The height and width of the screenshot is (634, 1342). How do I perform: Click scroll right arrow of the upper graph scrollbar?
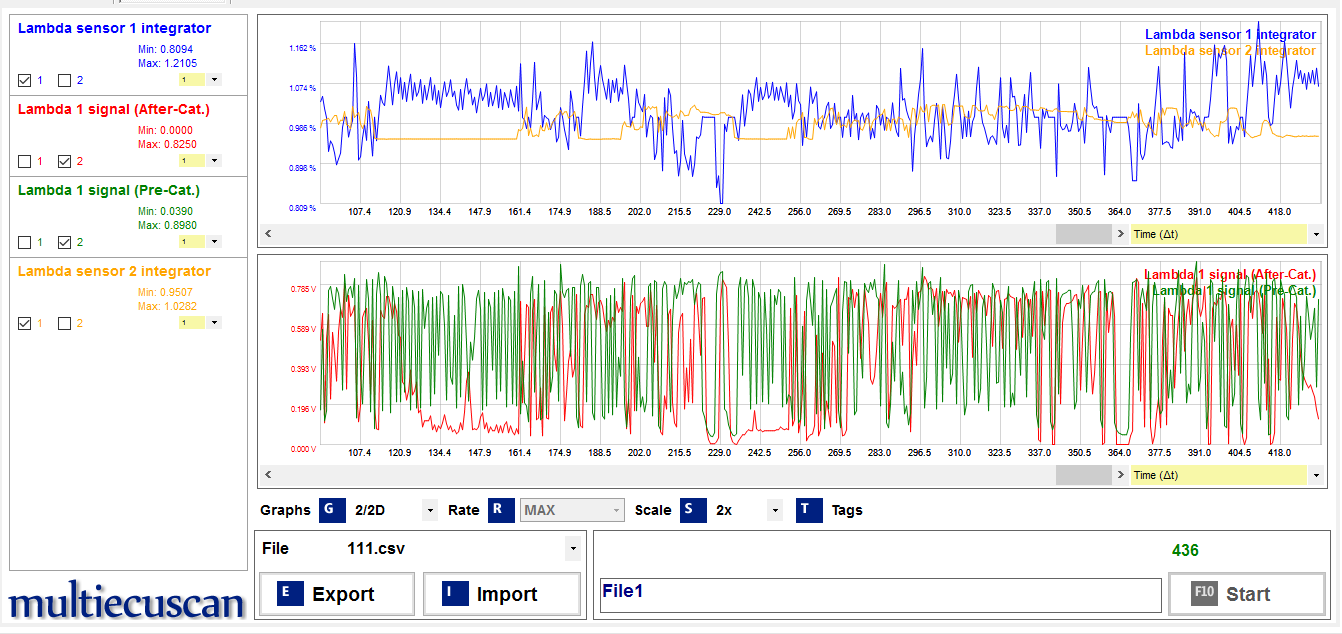tap(1120, 234)
